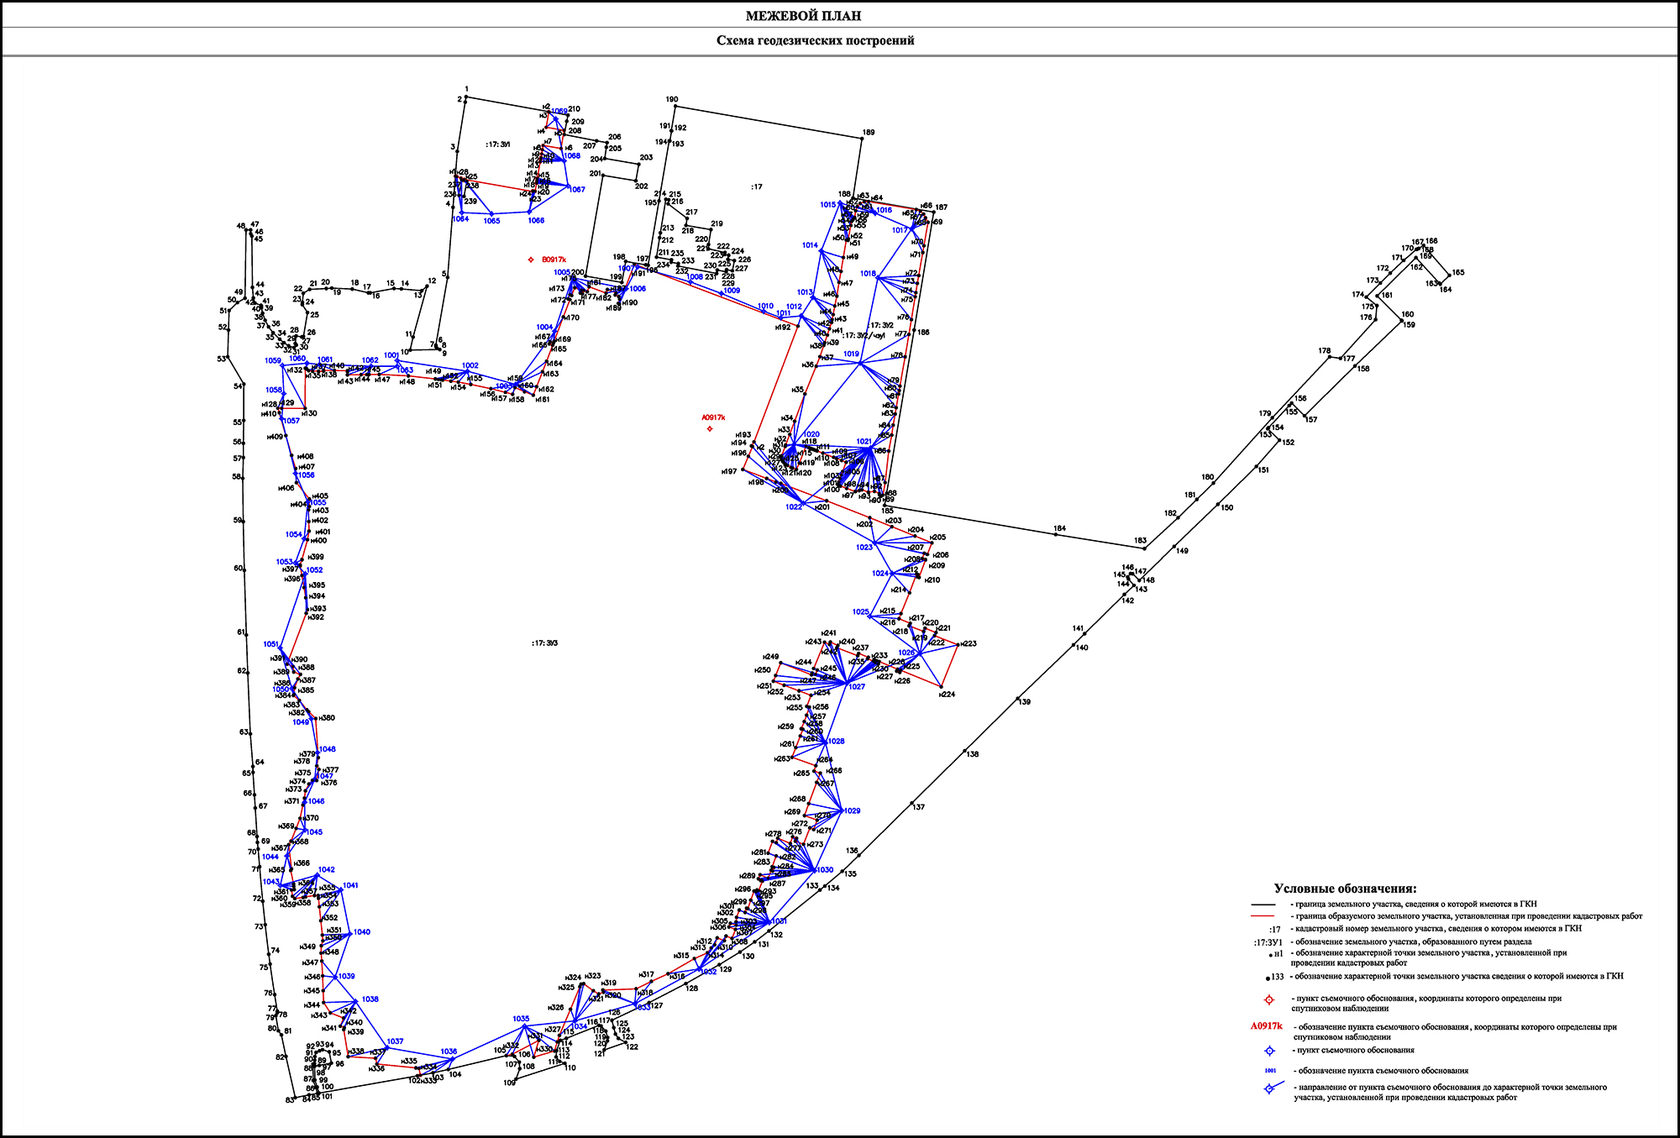This screenshot has height=1138, width=1680.
Task: Click the red 'A0917k' label on the map
Action: [x=713, y=418]
